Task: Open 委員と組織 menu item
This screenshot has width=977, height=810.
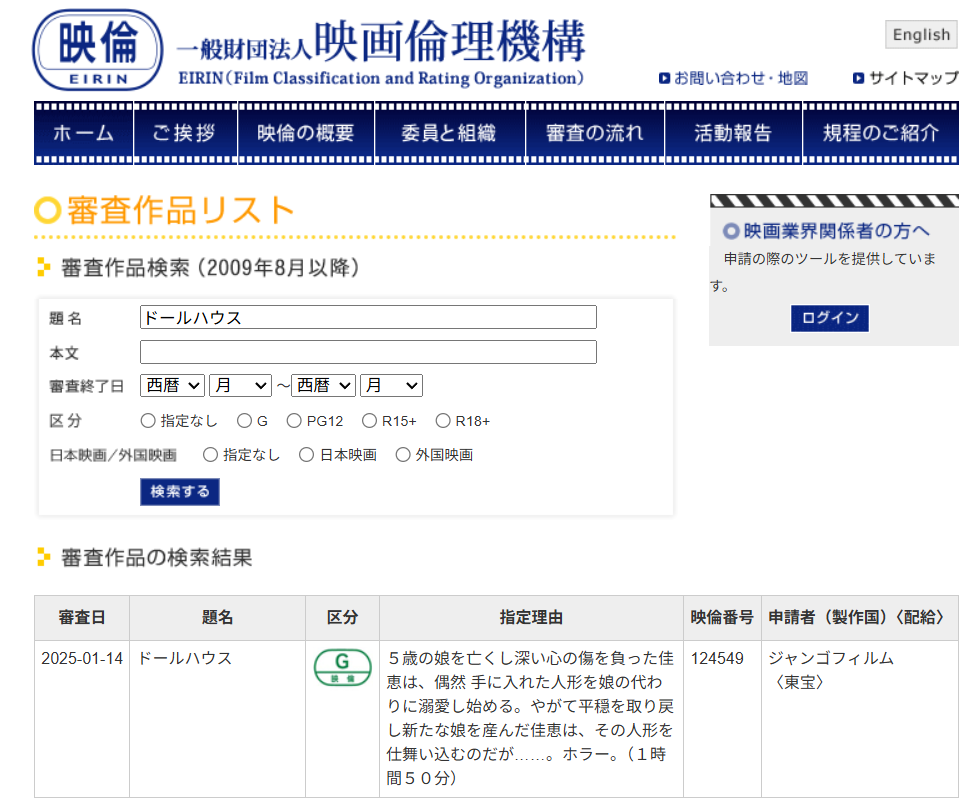Action: tap(449, 133)
